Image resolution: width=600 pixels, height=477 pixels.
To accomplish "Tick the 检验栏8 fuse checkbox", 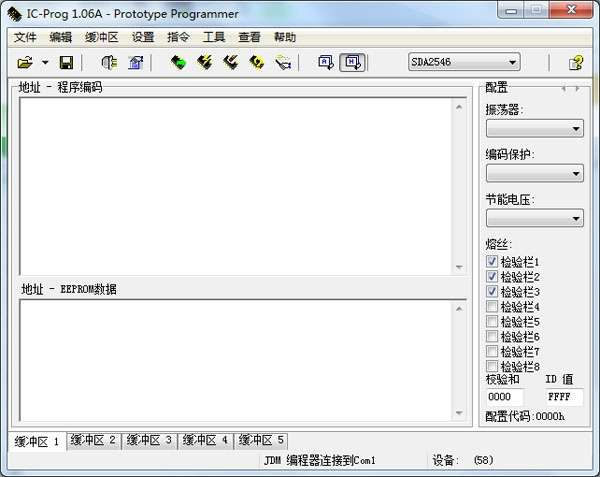I will point(492,366).
